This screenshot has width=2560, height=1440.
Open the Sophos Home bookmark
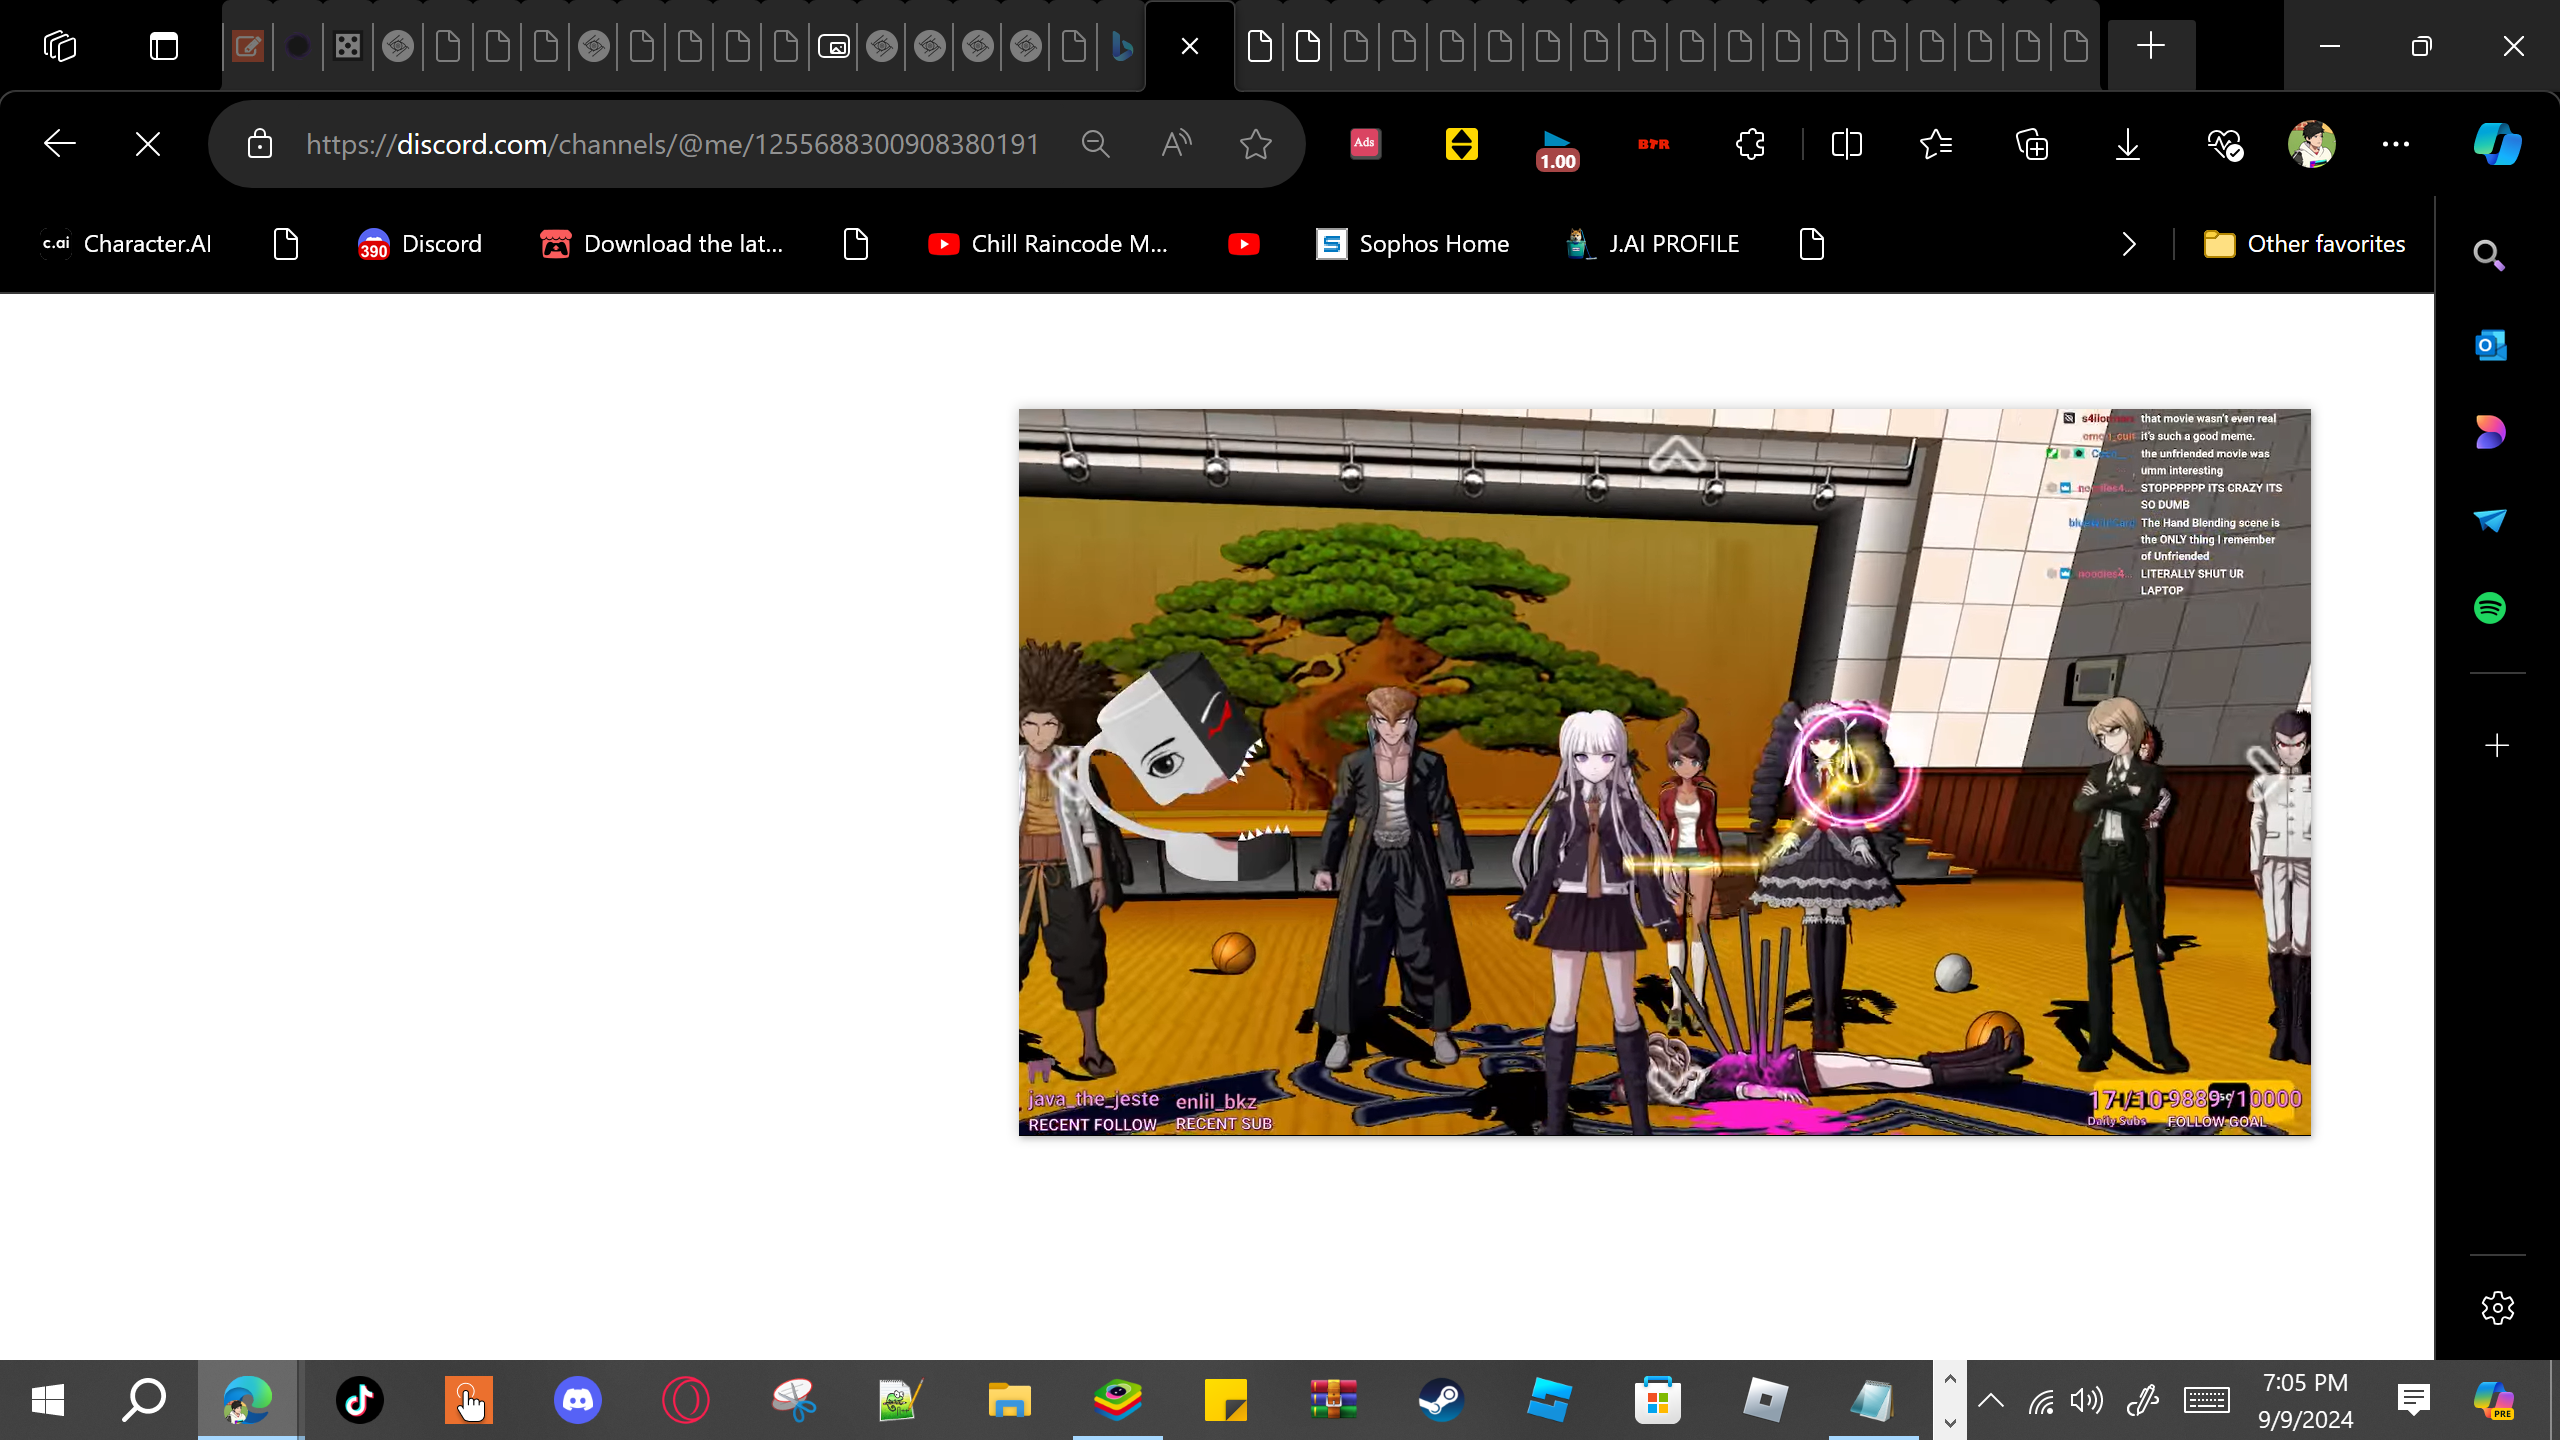click(x=1412, y=244)
